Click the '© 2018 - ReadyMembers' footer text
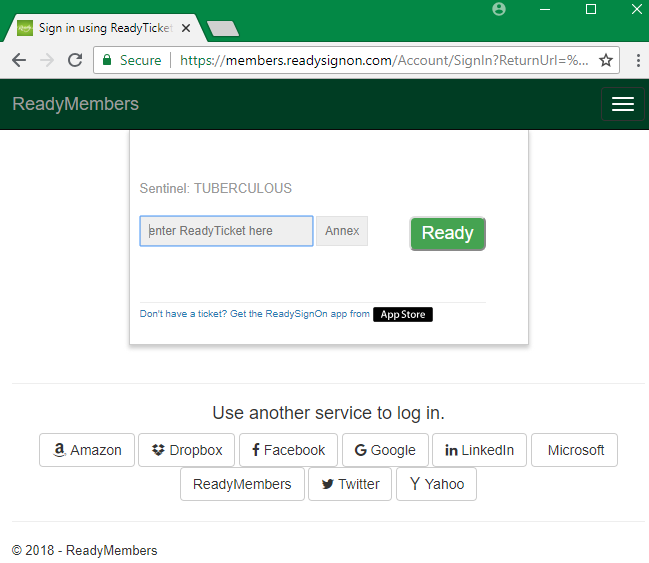649x563 pixels. tap(84, 550)
